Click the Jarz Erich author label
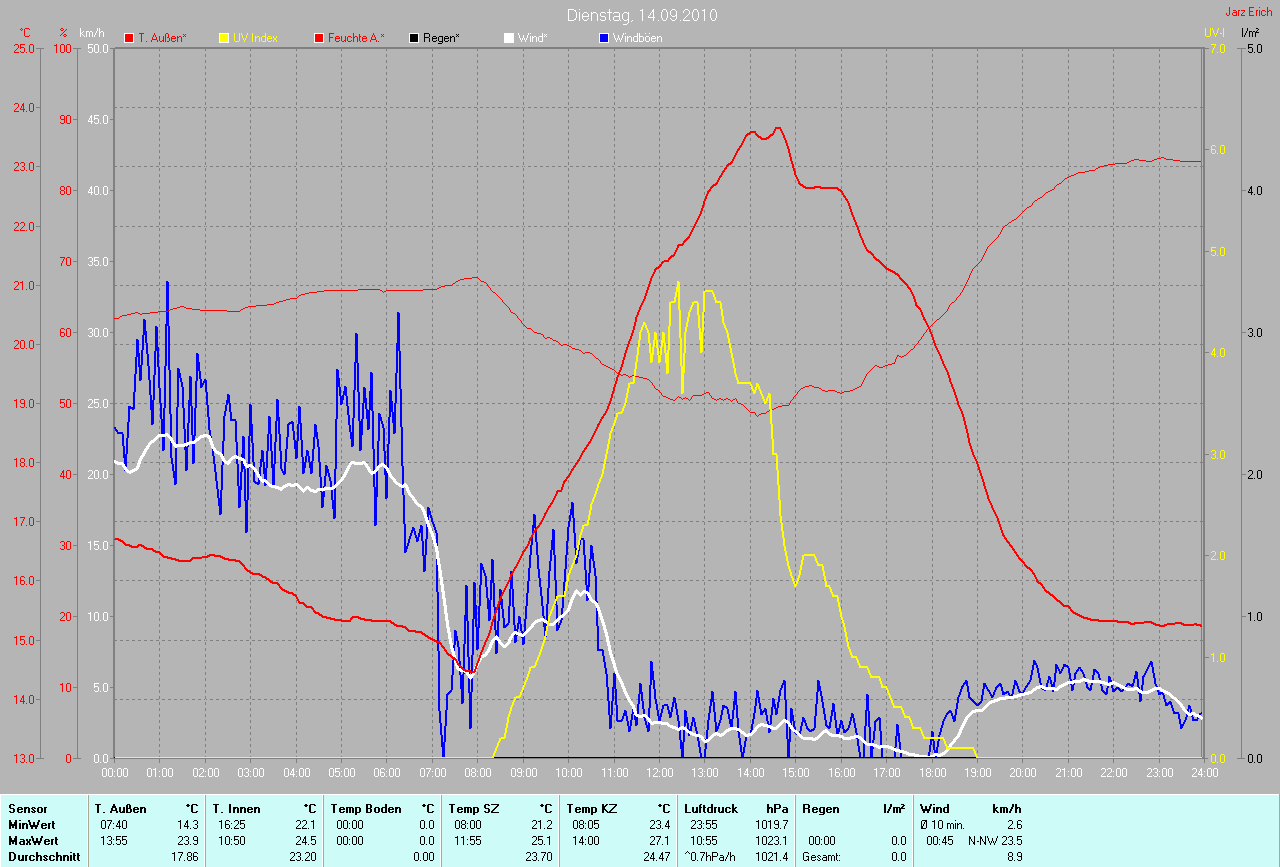The image size is (1280, 867). [x=1248, y=12]
